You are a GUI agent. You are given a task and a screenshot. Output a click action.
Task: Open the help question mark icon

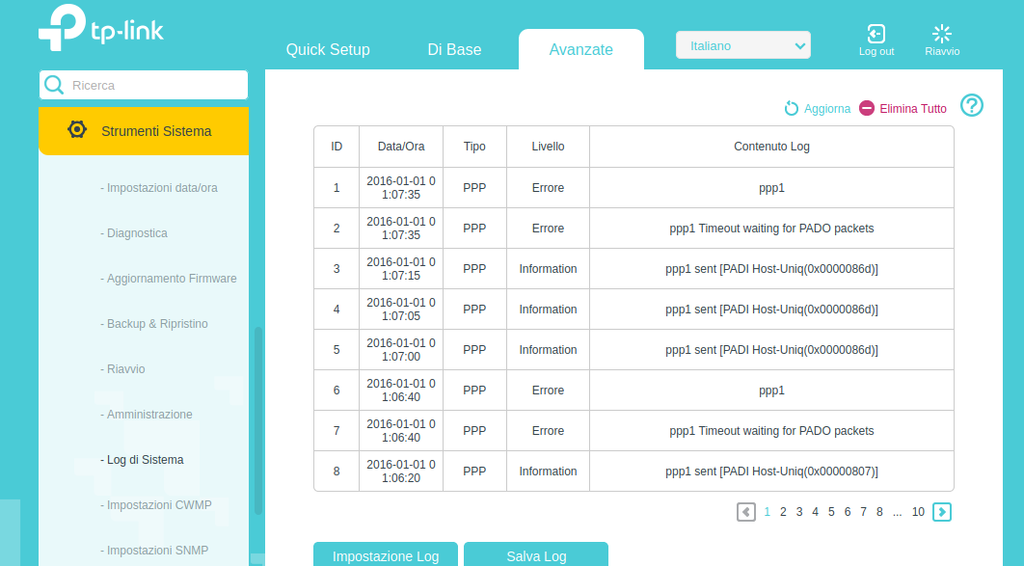coord(971,106)
